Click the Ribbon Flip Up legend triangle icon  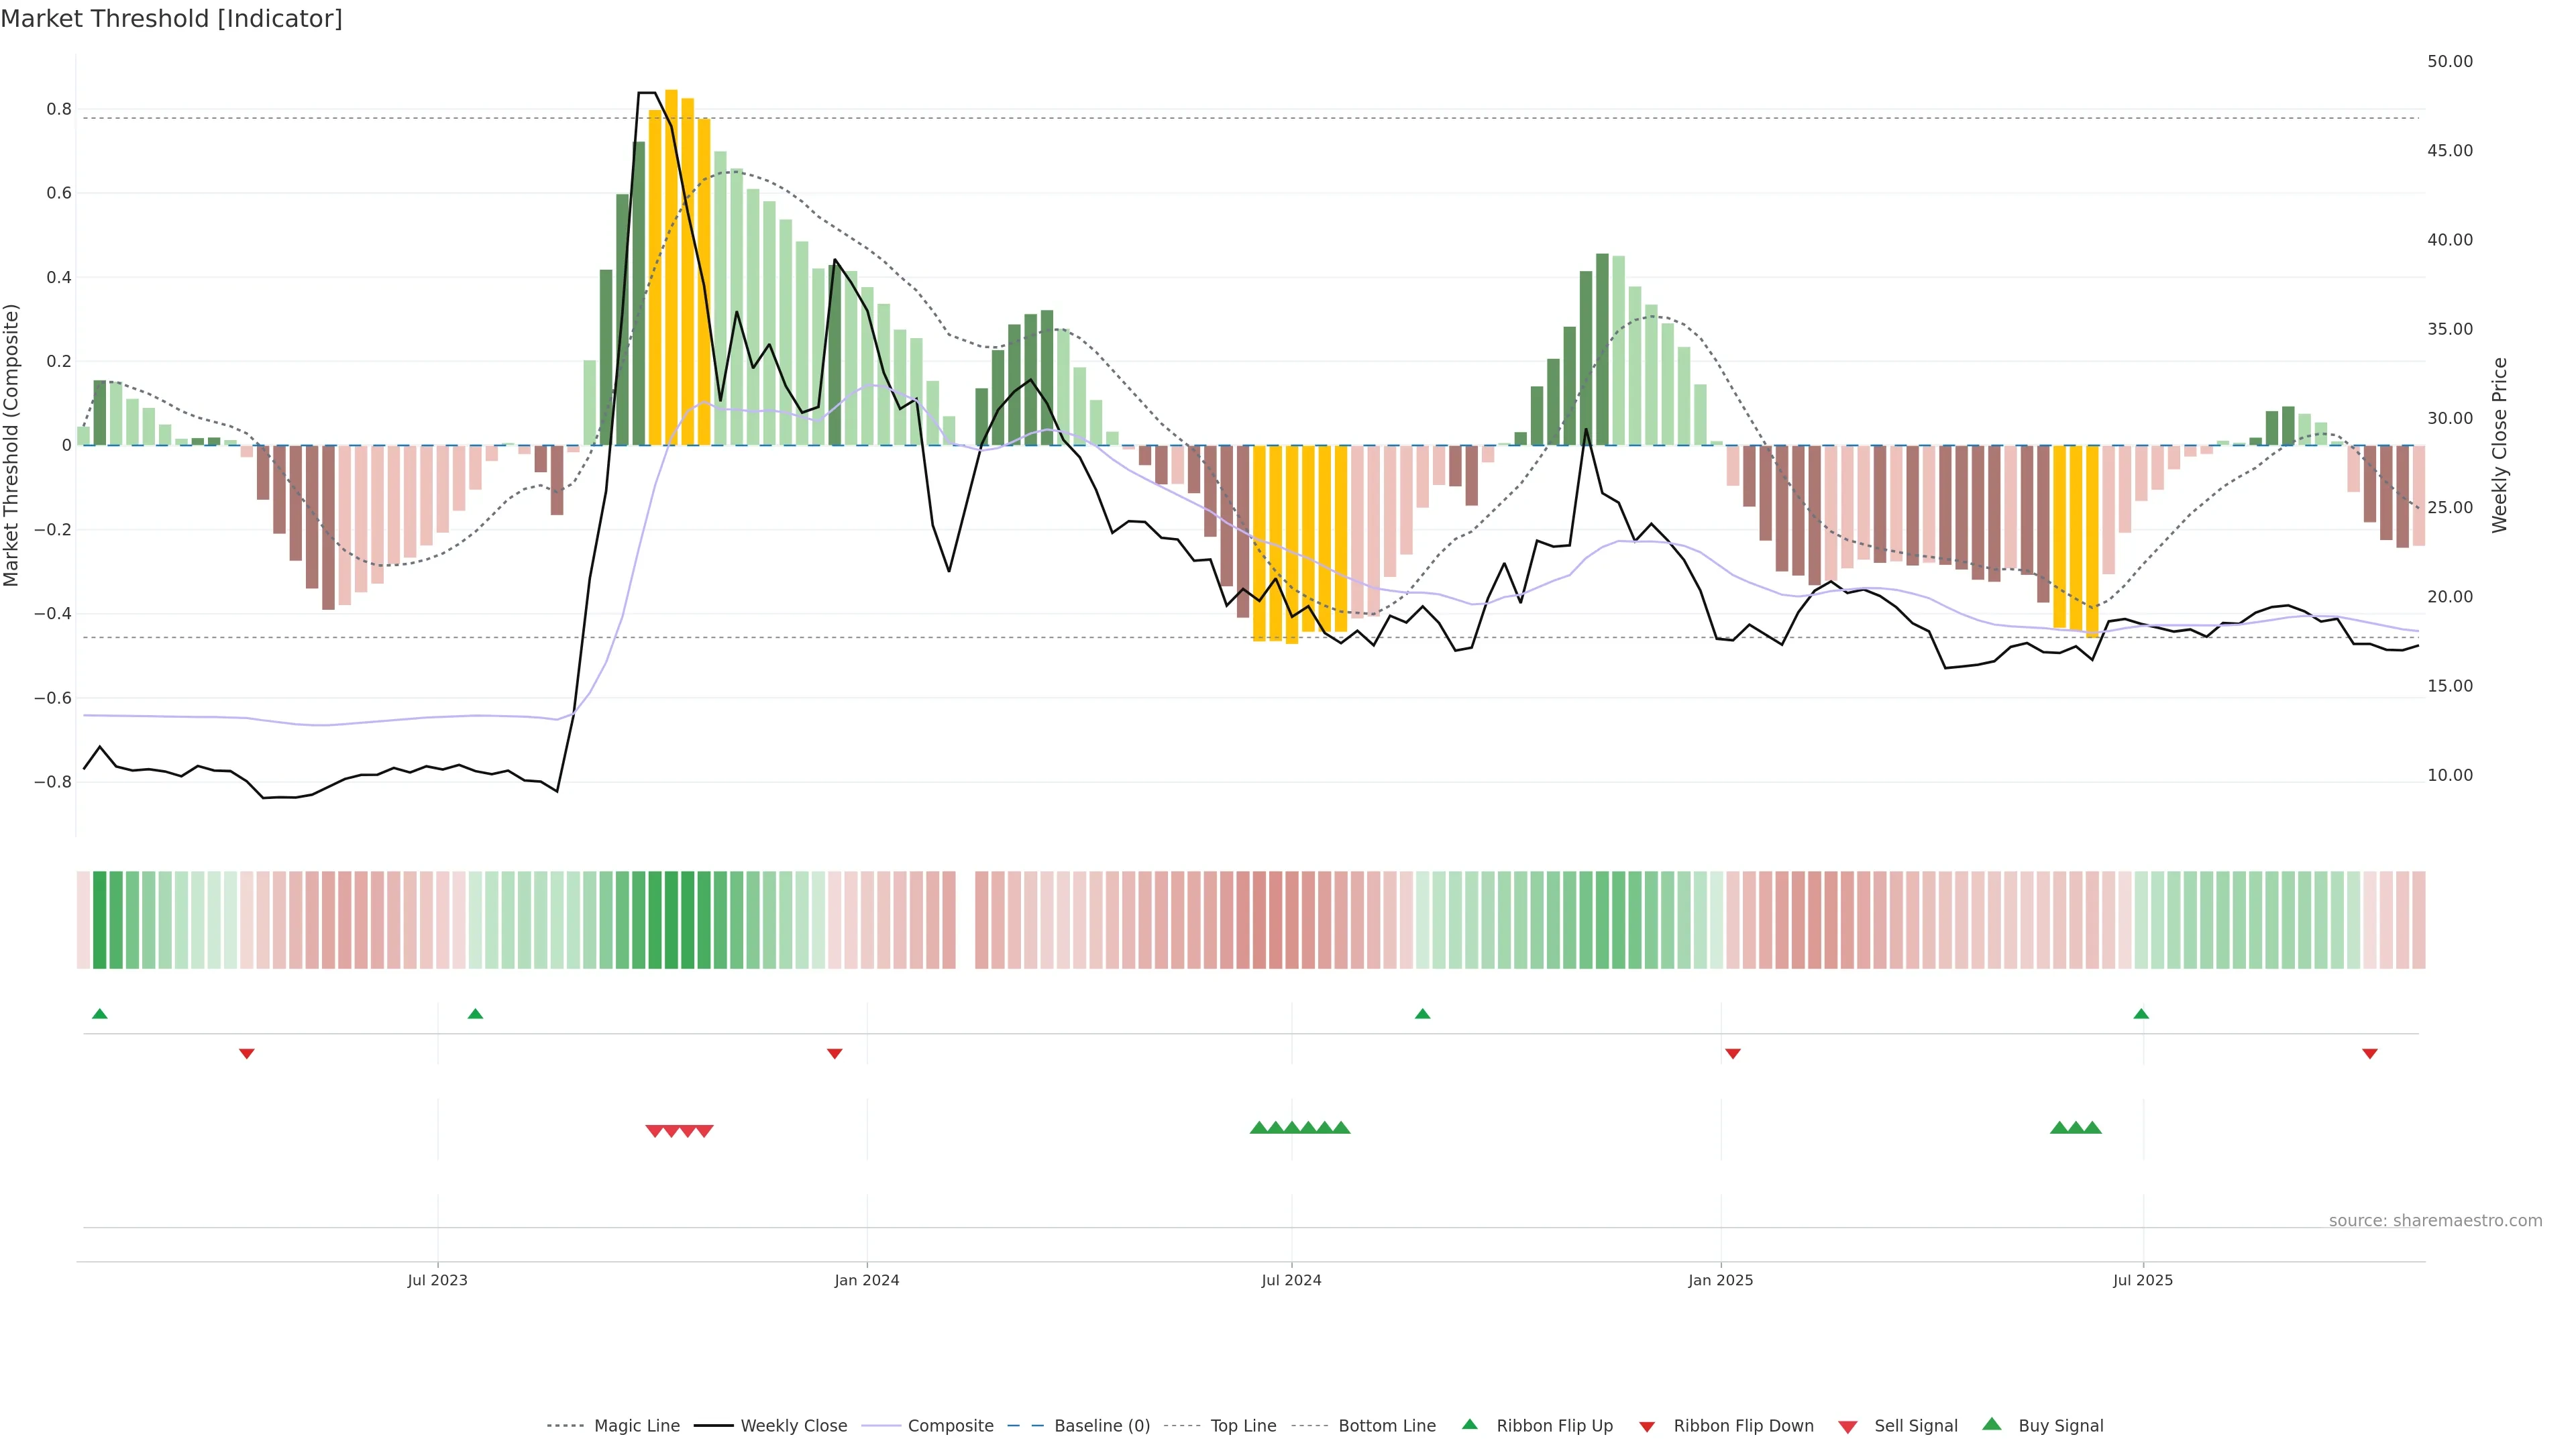tap(1469, 1424)
